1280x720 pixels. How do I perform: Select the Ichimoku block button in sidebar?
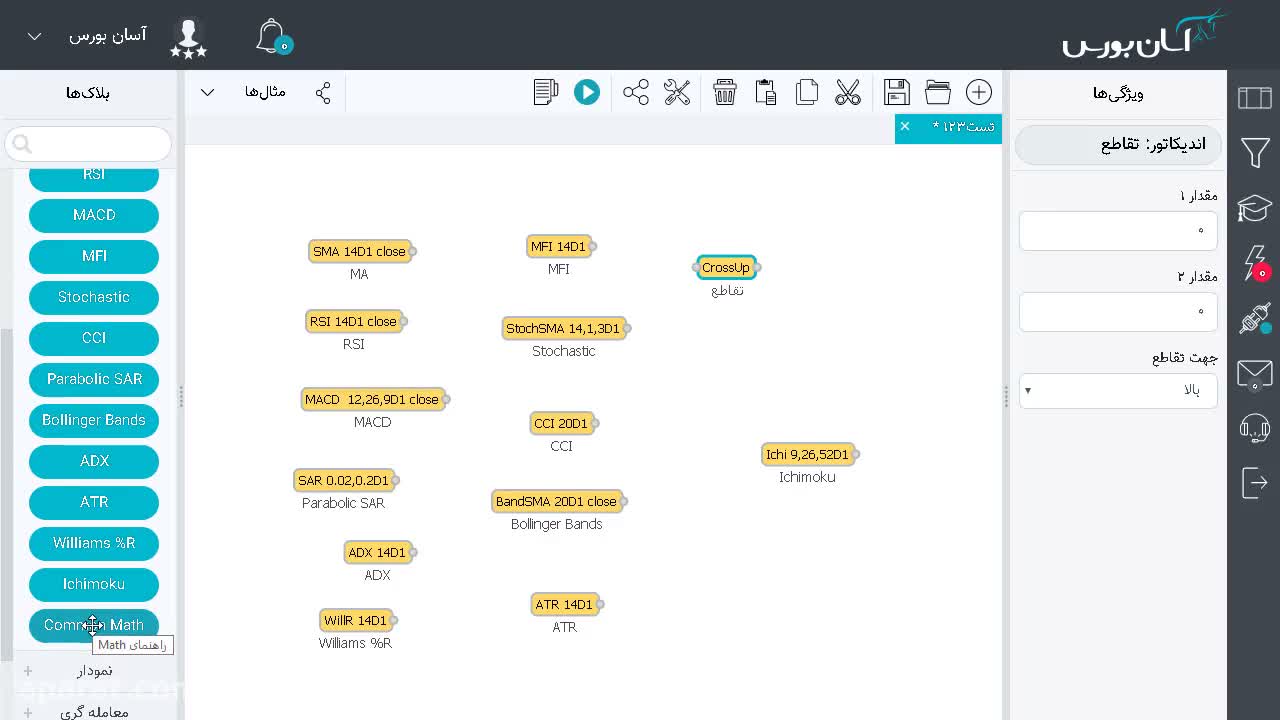click(x=94, y=584)
